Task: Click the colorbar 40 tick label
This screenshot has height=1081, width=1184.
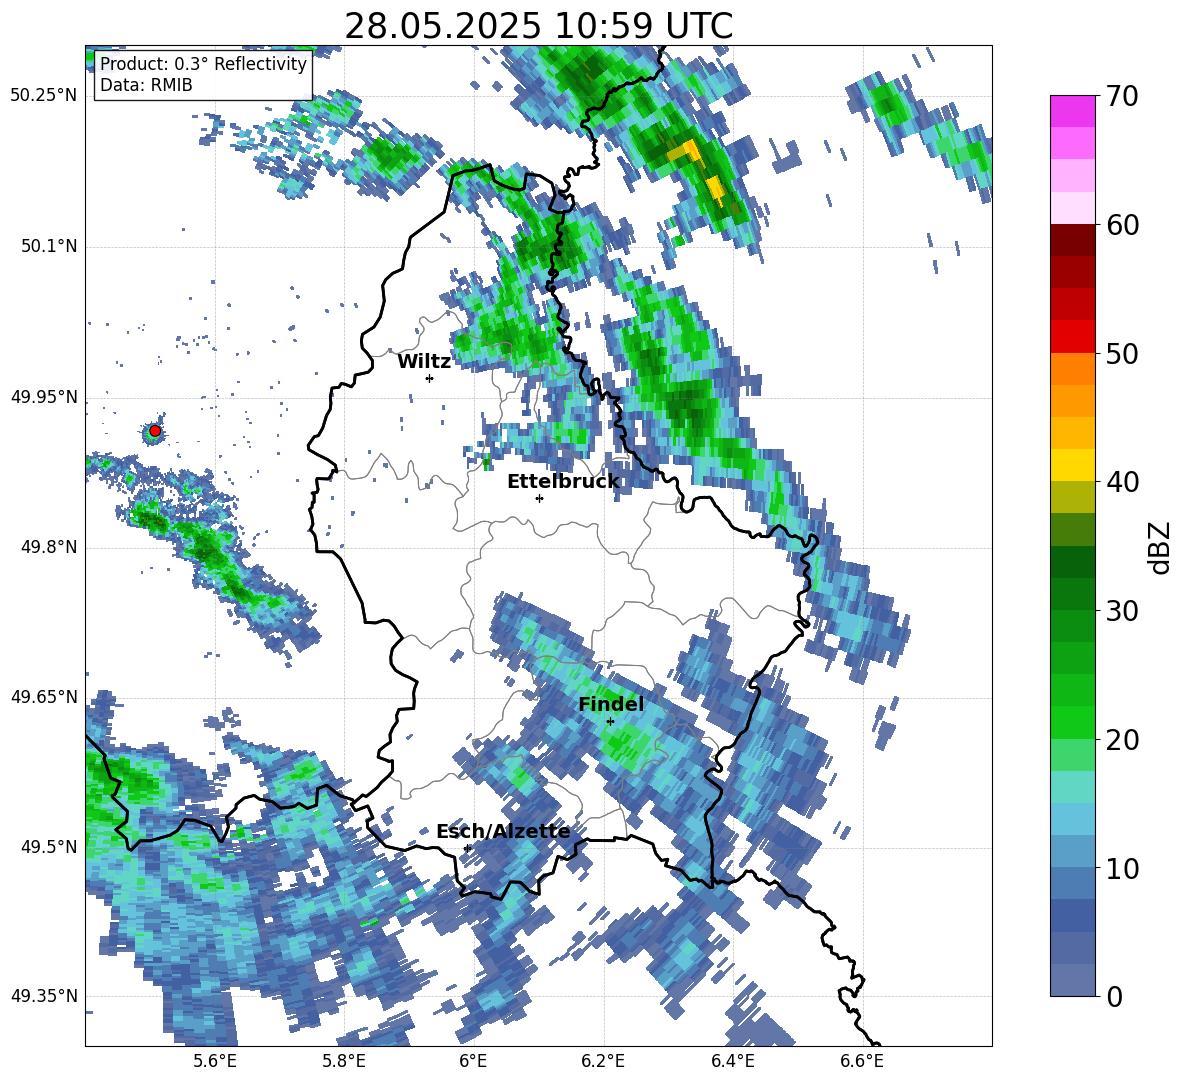Action: (x=1122, y=482)
